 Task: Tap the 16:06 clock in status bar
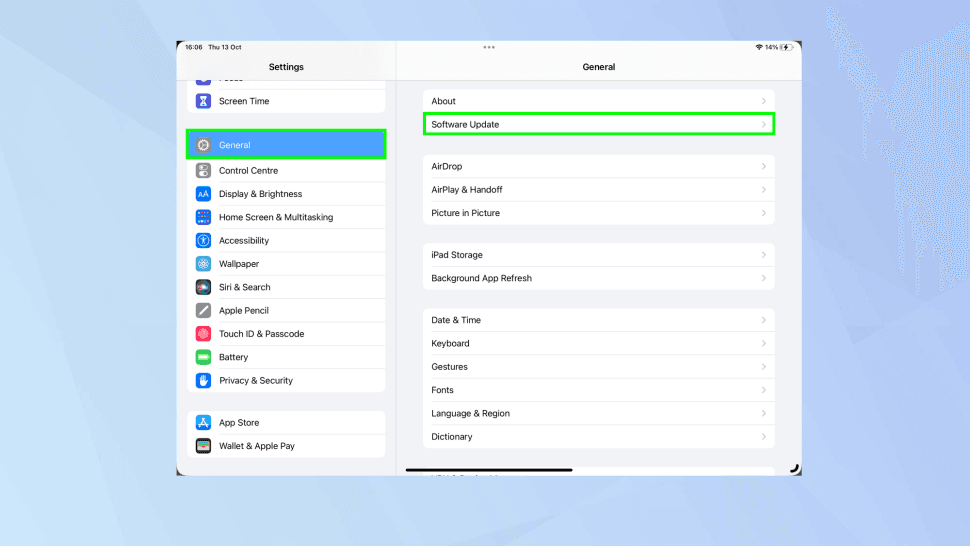click(x=194, y=47)
